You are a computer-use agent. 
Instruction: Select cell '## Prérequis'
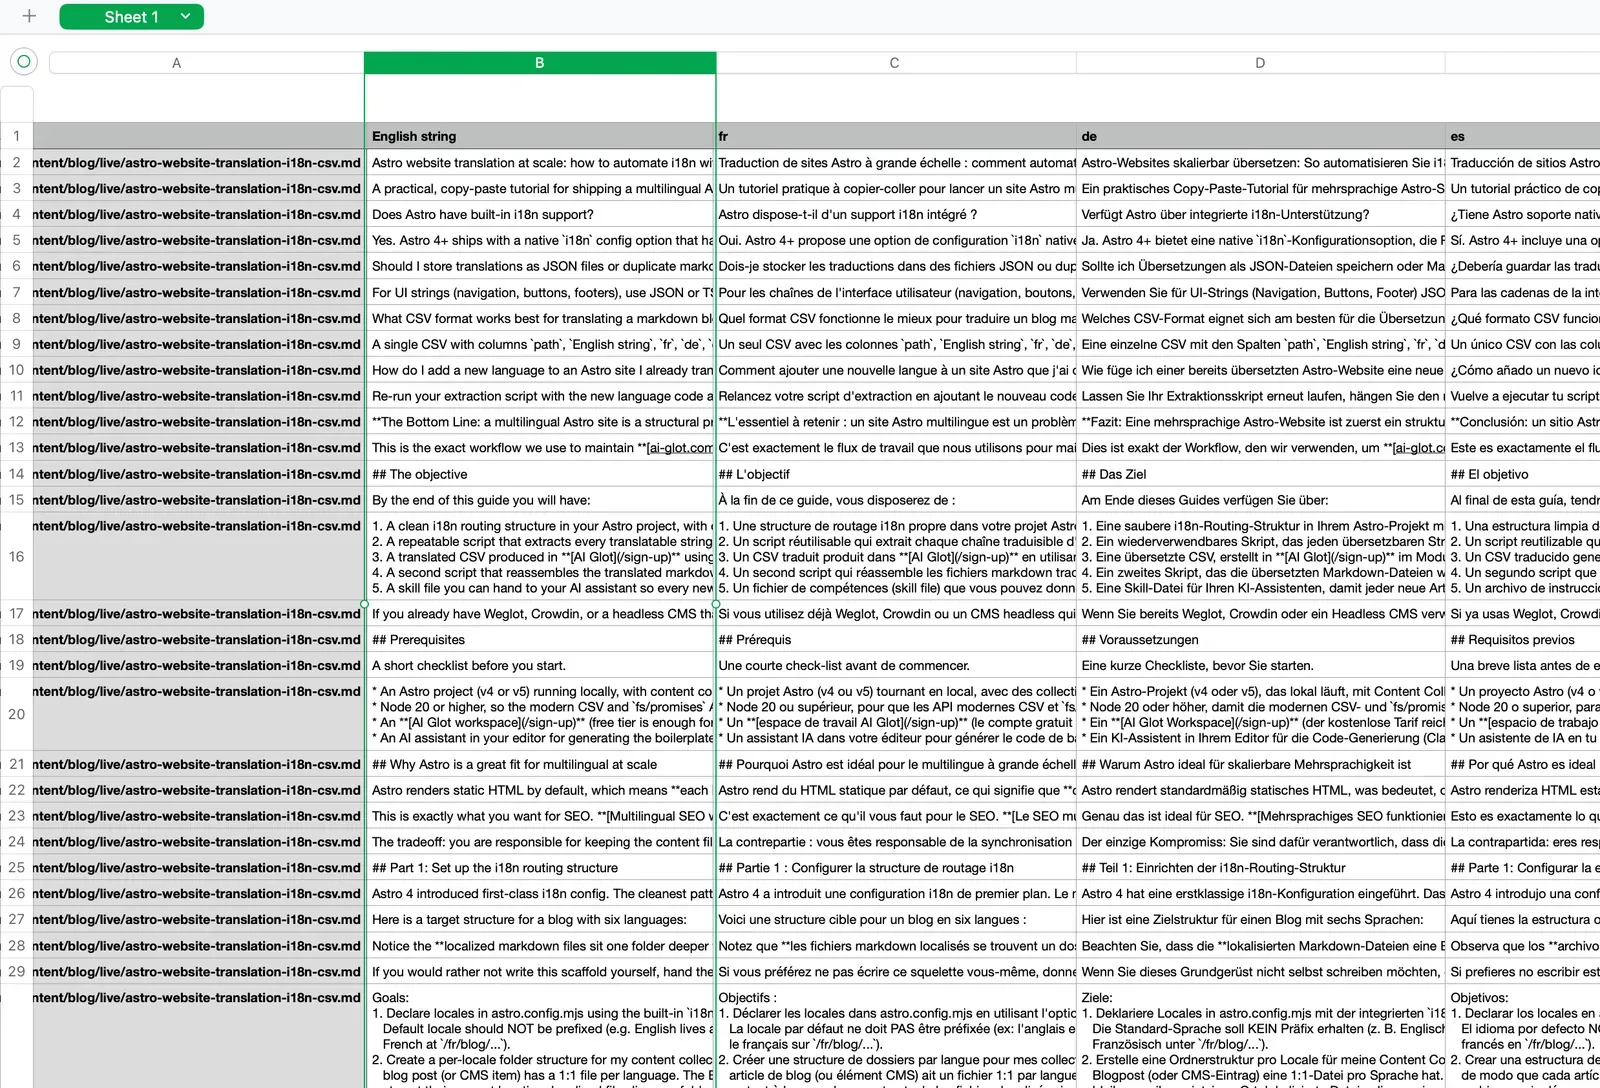[896, 639]
